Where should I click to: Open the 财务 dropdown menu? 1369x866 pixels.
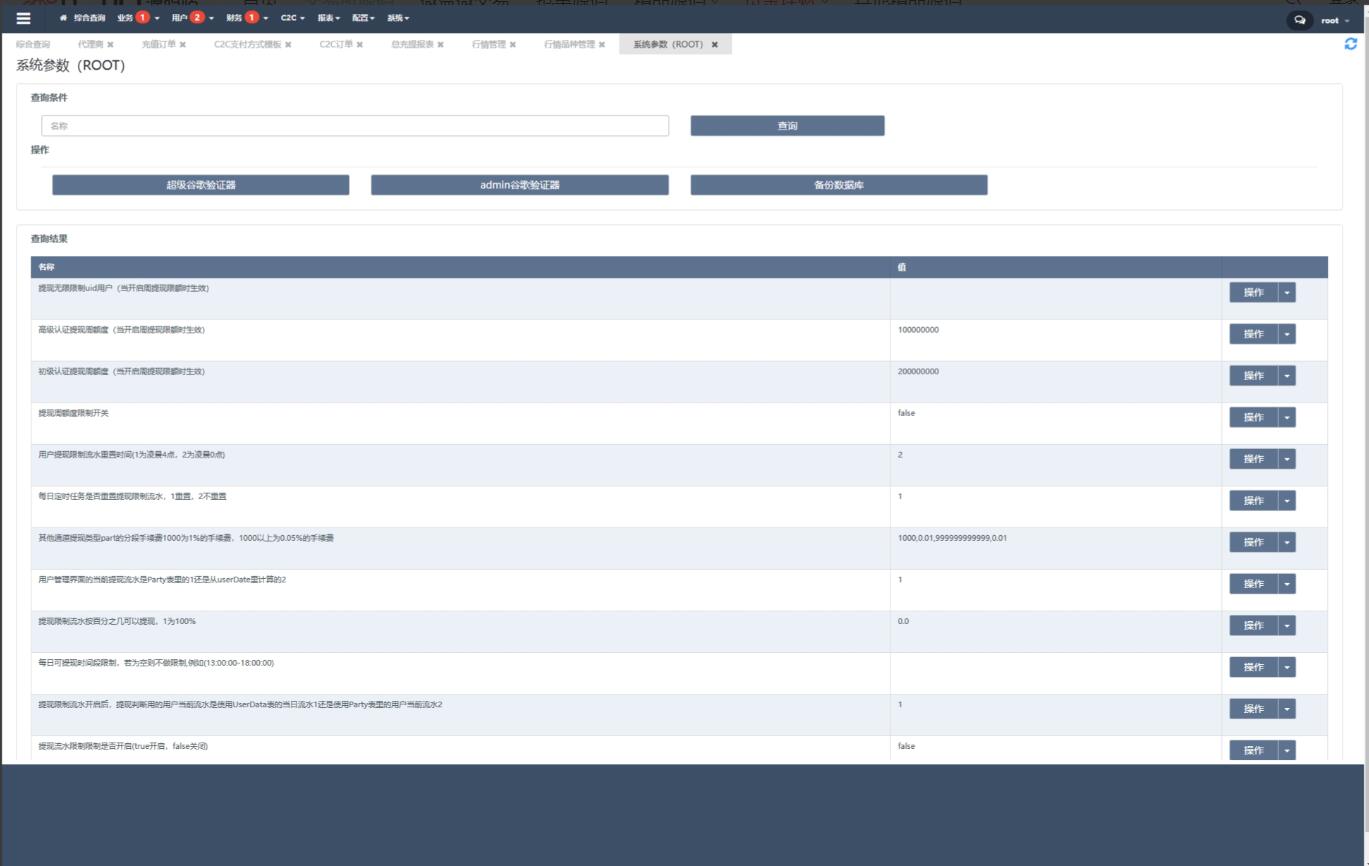tap(240, 18)
